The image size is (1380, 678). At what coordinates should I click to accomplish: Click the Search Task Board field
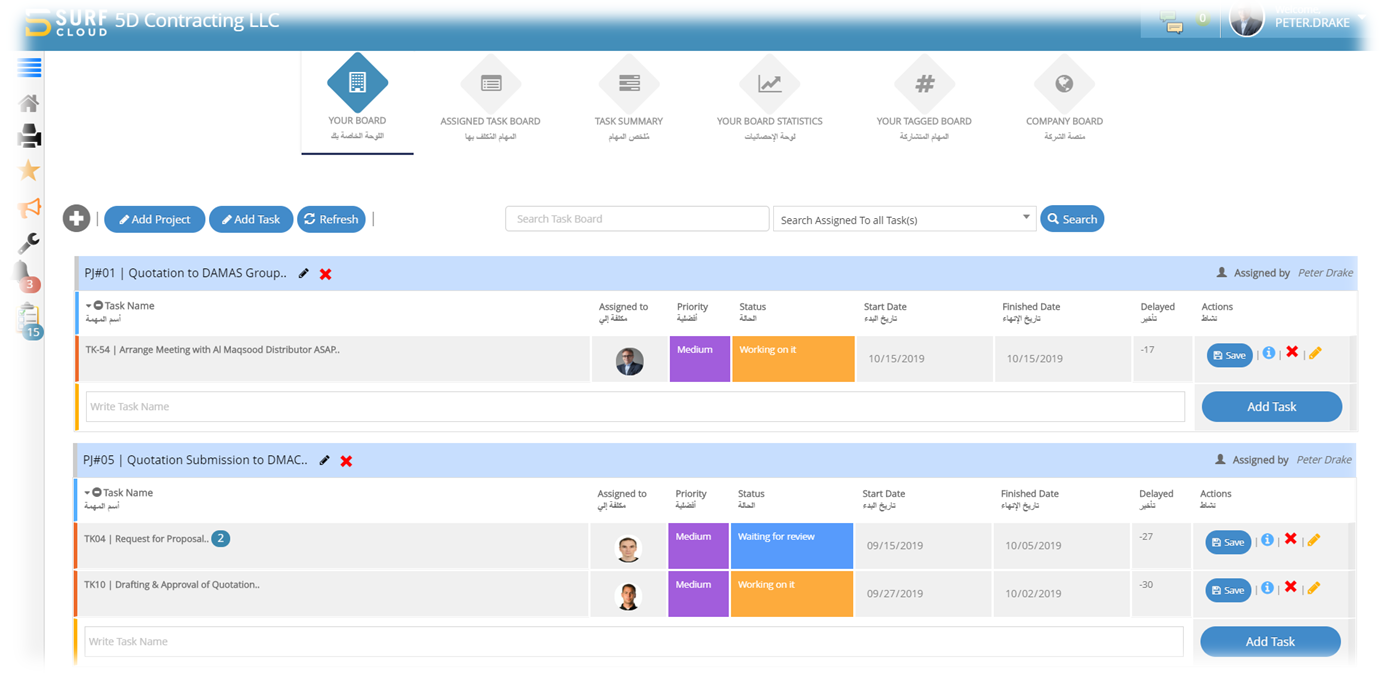point(637,219)
